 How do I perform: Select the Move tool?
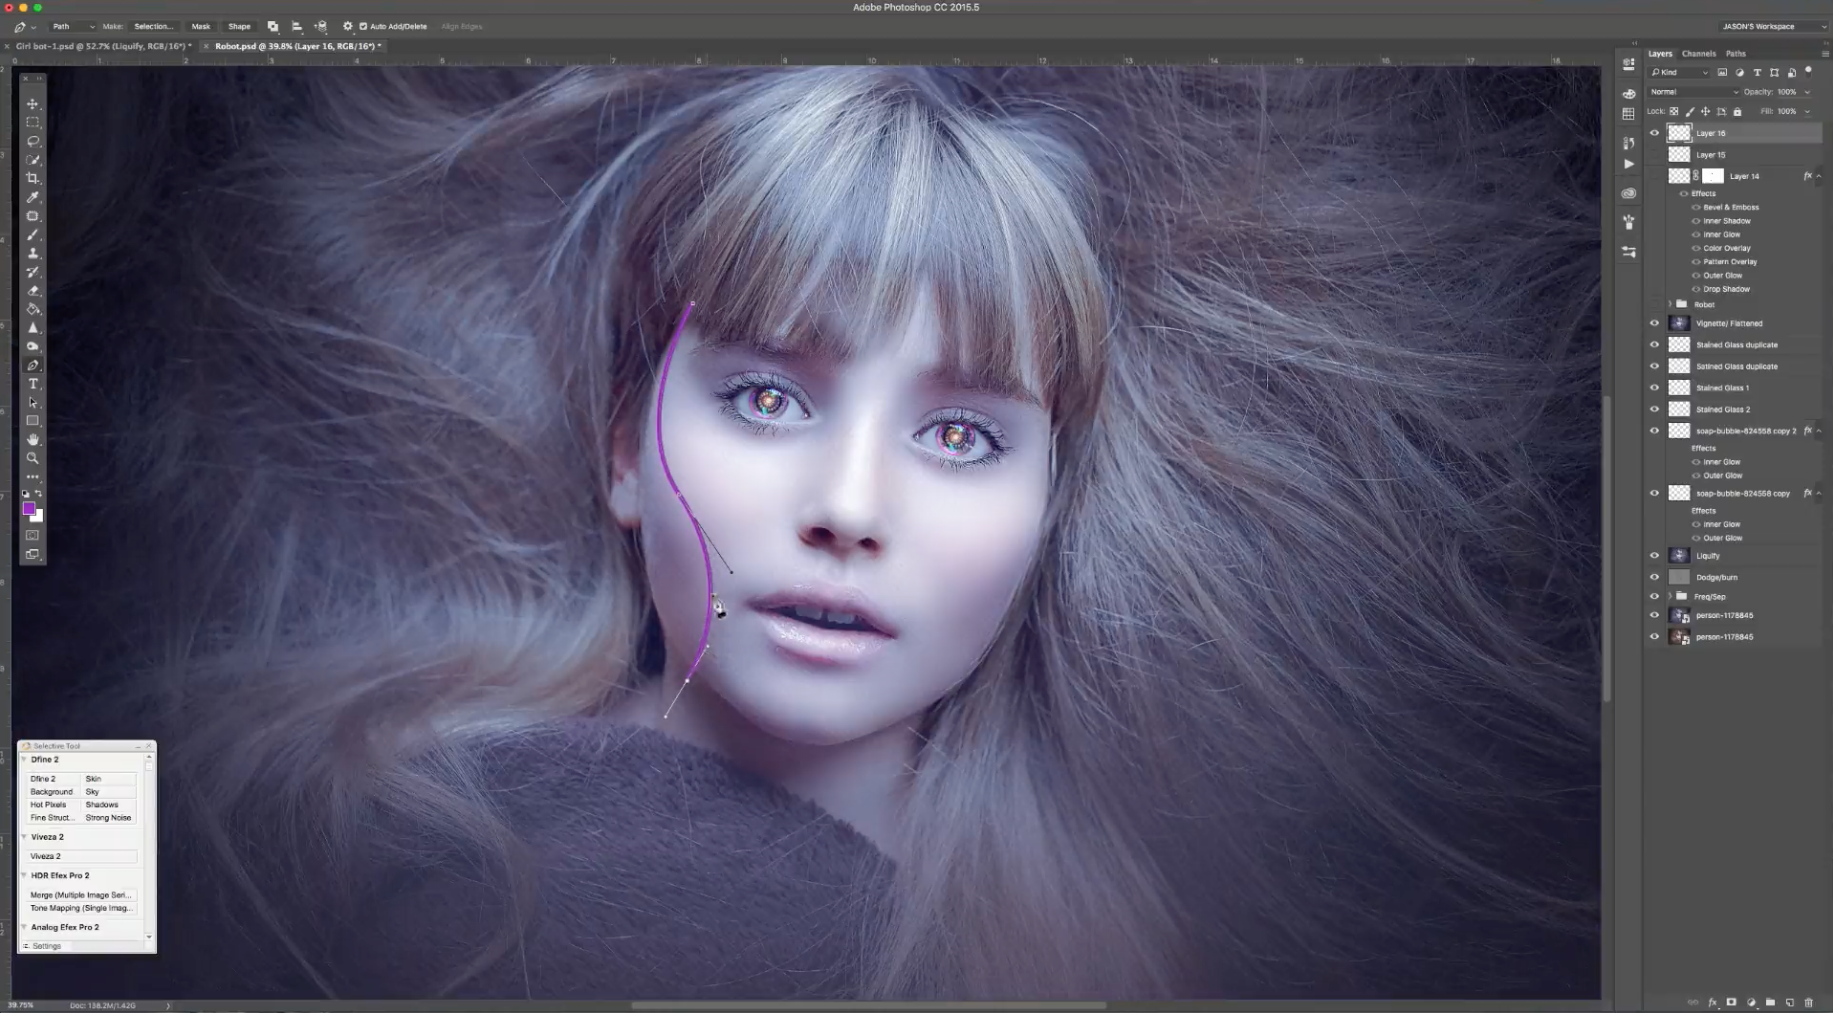(x=33, y=104)
